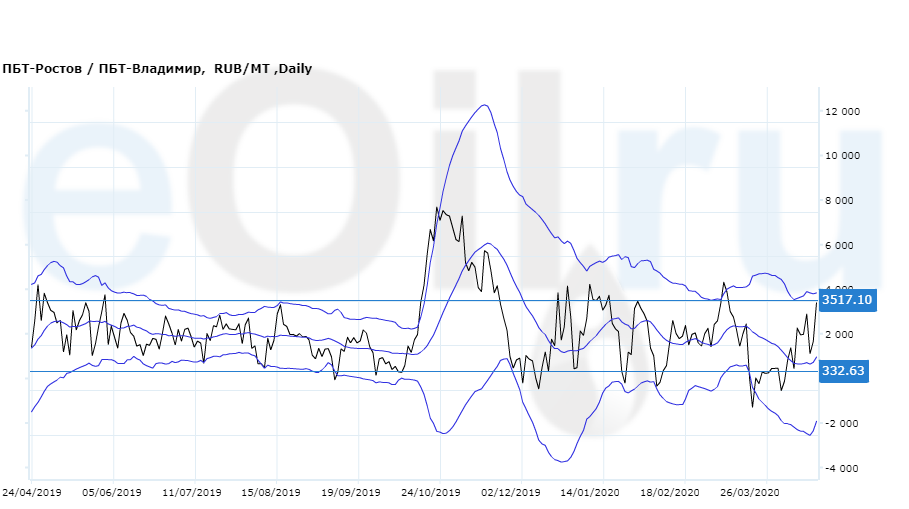Select the 18/02/2020 date on the axis
Screen dimensions: 909x509
pos(670,493)
